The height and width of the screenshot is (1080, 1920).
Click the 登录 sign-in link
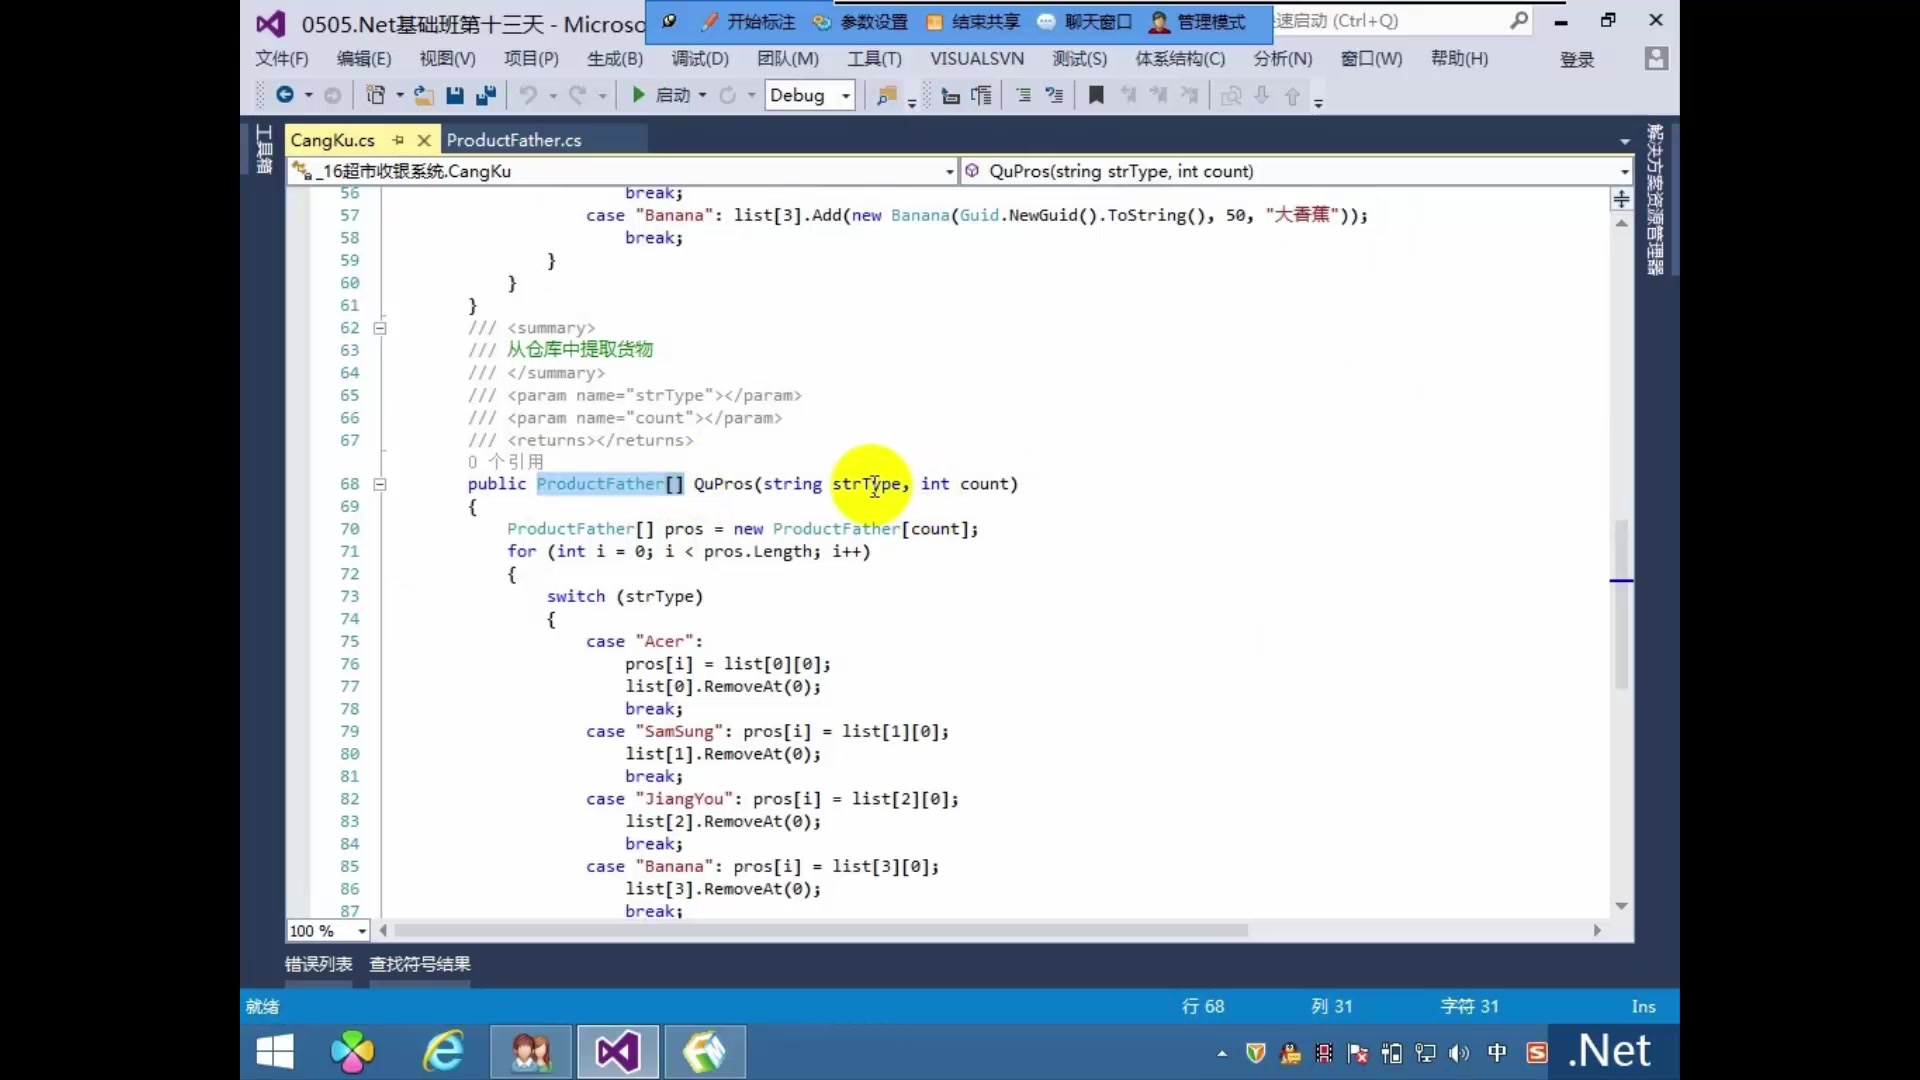(x=1577, y=60)
